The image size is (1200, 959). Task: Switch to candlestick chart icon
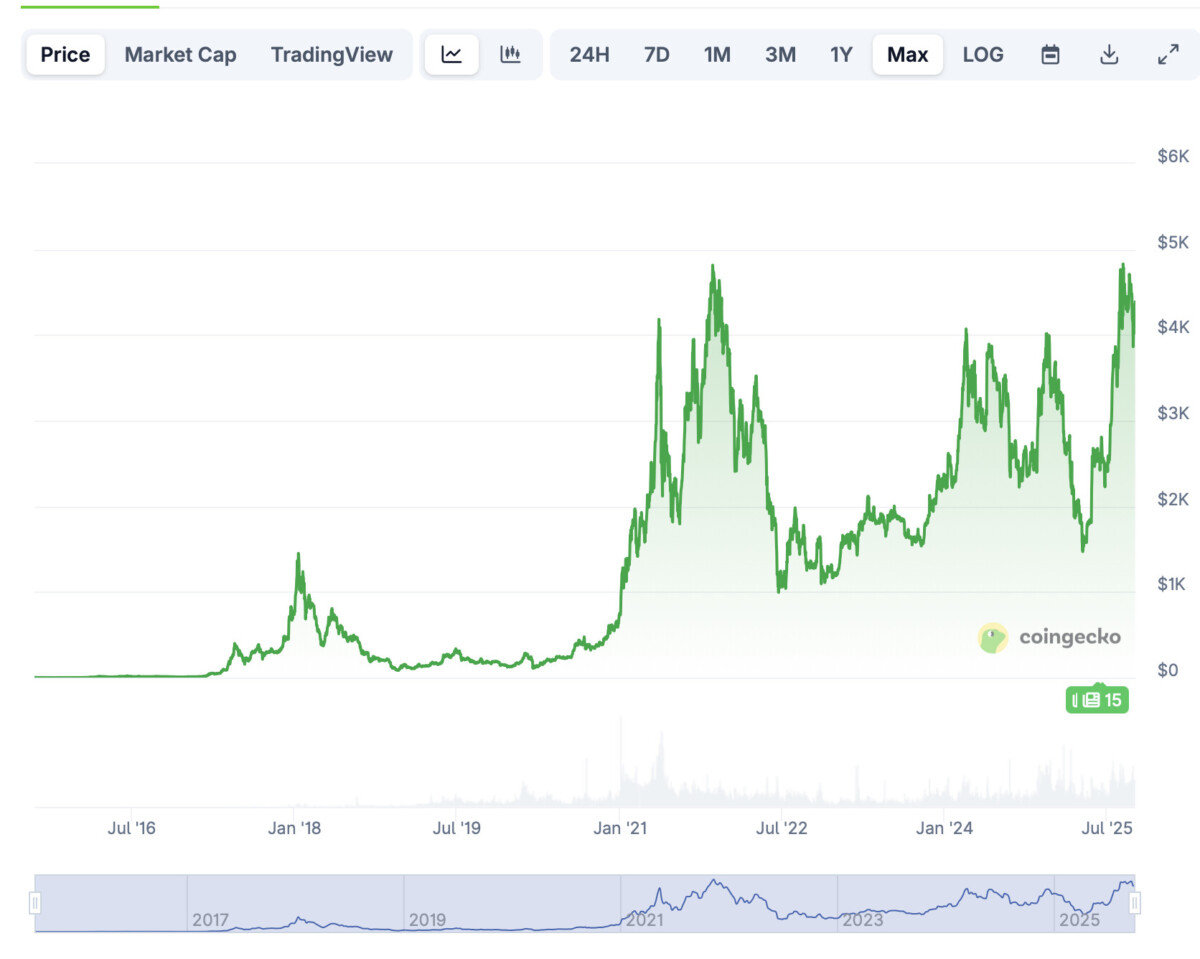pyautogui.click(x=511, y=54)
